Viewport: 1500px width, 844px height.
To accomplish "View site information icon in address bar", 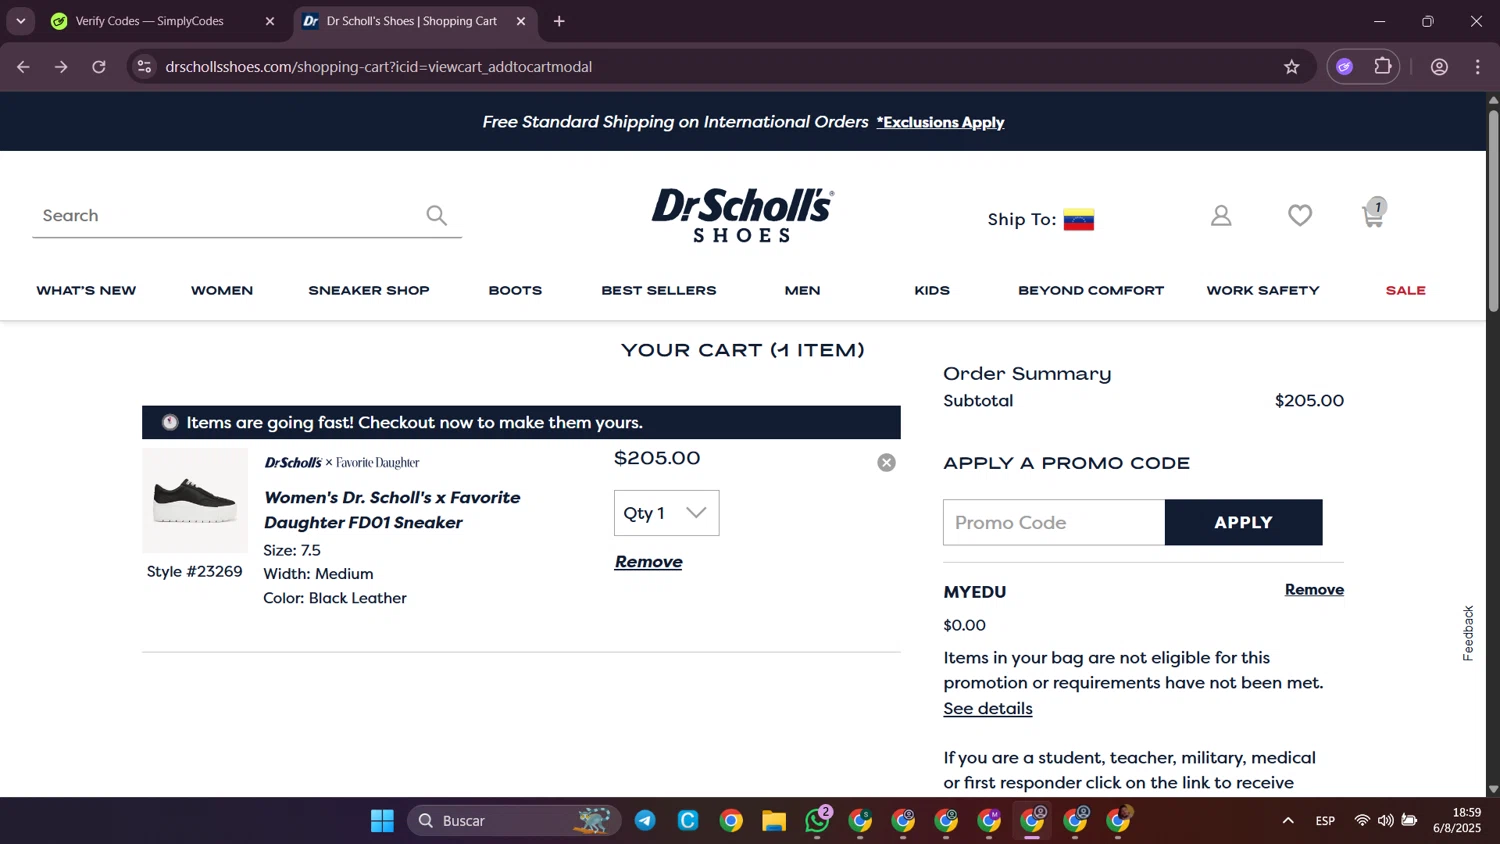I will click(x=144, y=67).
